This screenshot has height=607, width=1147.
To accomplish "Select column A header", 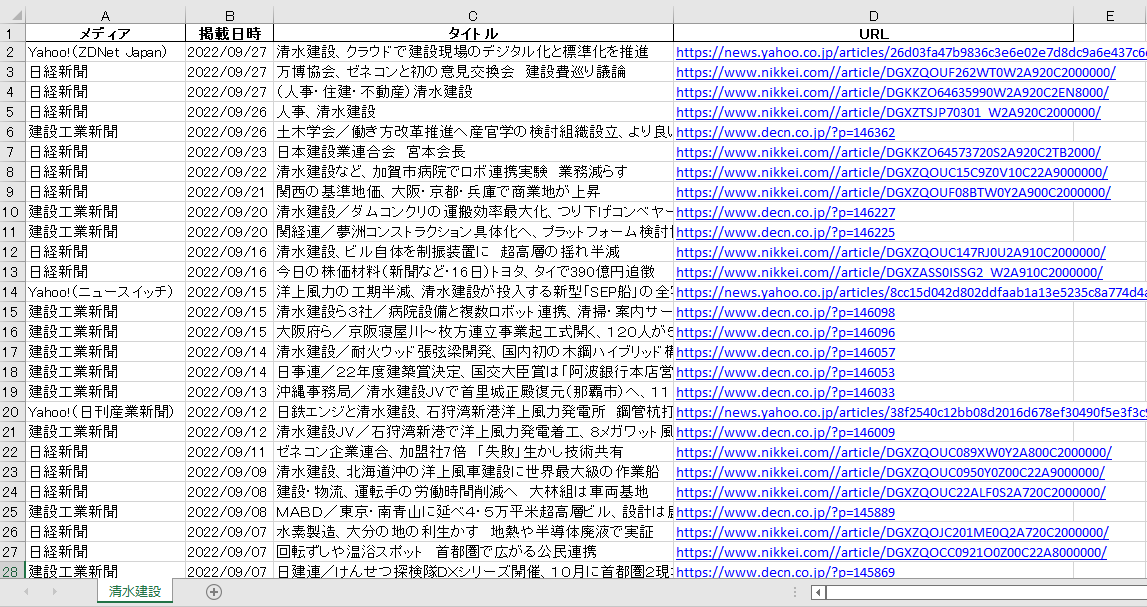I will click(105, 15).
